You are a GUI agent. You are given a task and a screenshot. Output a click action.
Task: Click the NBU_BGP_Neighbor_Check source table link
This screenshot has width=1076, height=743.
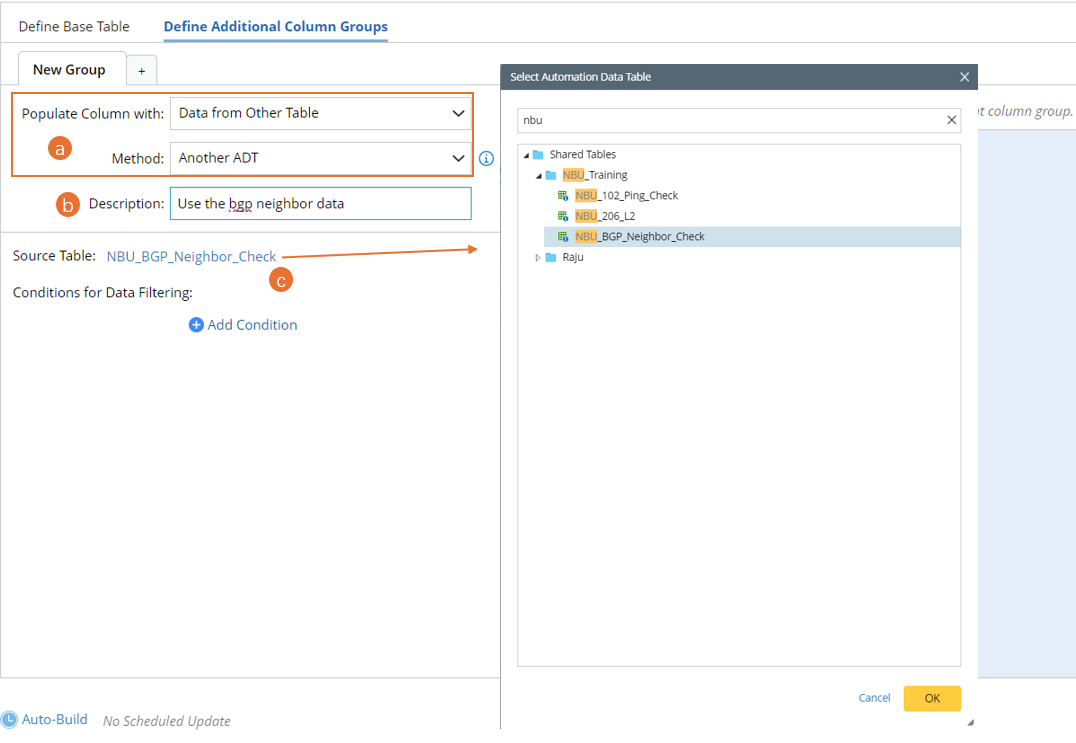coord(191,257)
